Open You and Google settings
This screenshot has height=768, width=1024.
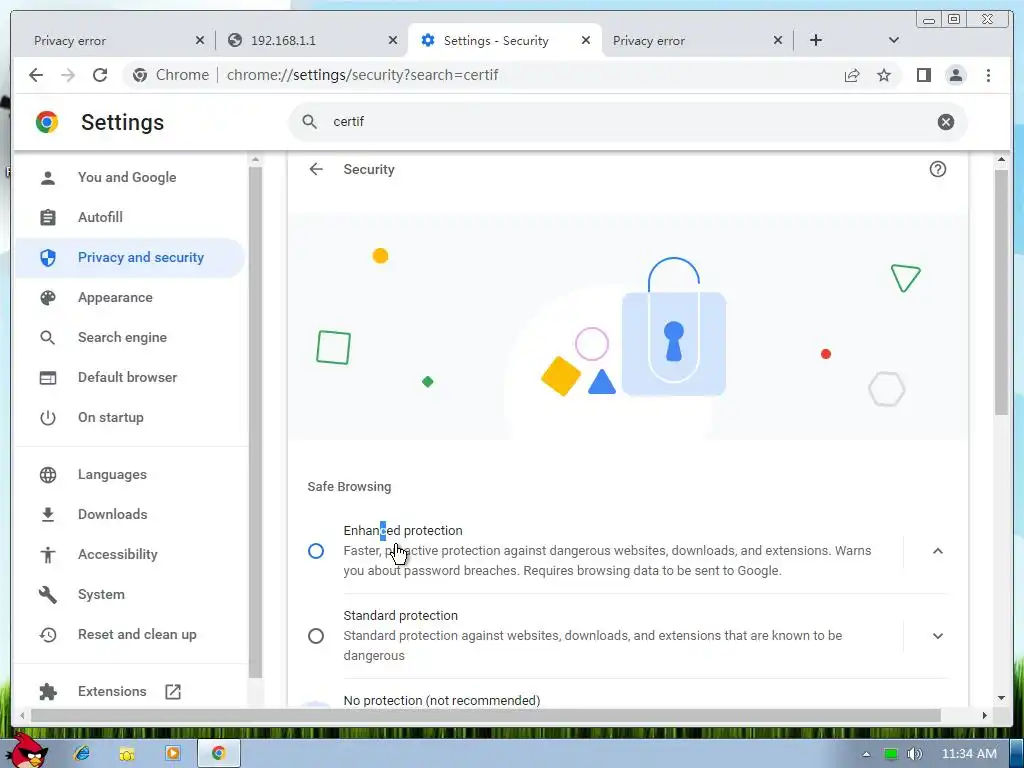[129, 178]
